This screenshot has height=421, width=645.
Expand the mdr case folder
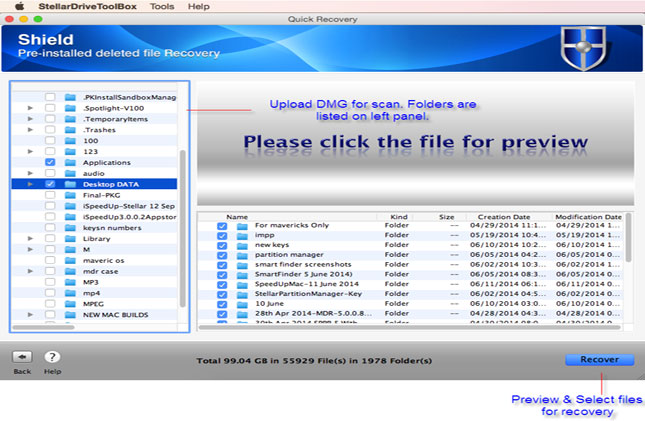click(x=30, y=271)
